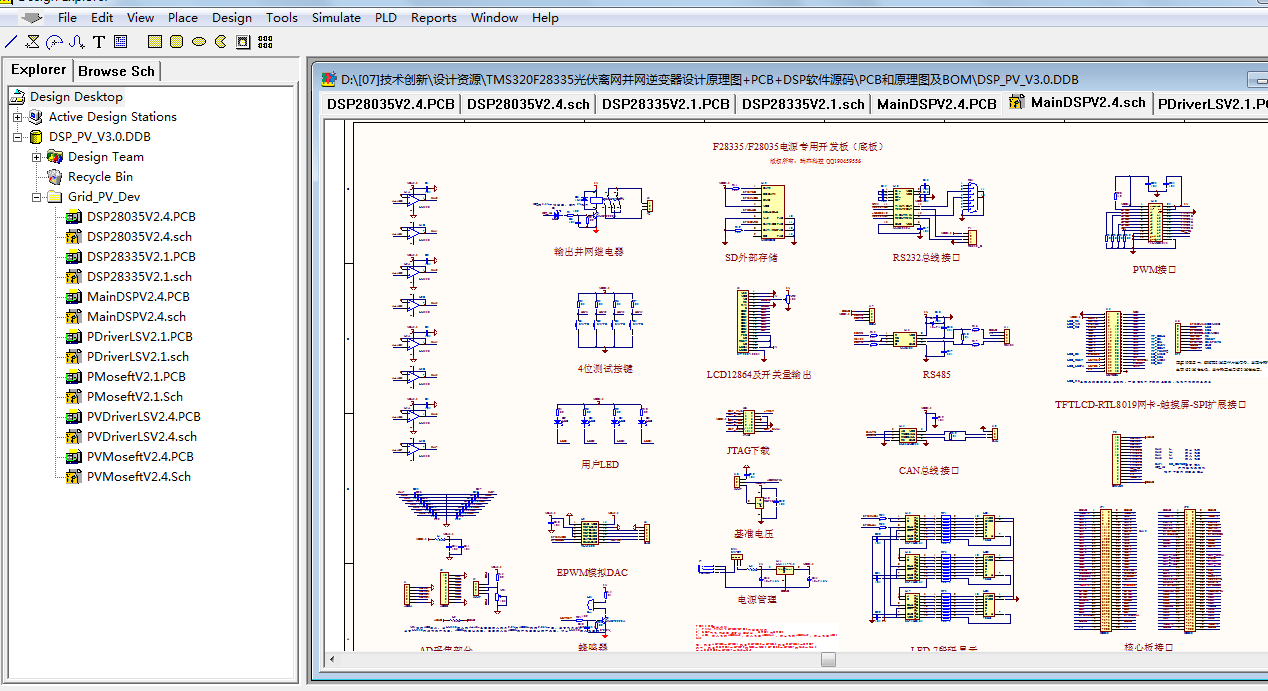Viewport: 1268px width, 691px height.
Task: Click PCB icon beside PDriverLSV2.1.PCB in tree
Action: pyautogui.click(x=74, y=337)
